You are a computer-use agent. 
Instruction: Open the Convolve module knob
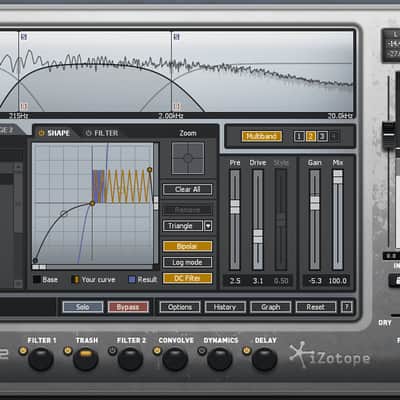point(175,359)
